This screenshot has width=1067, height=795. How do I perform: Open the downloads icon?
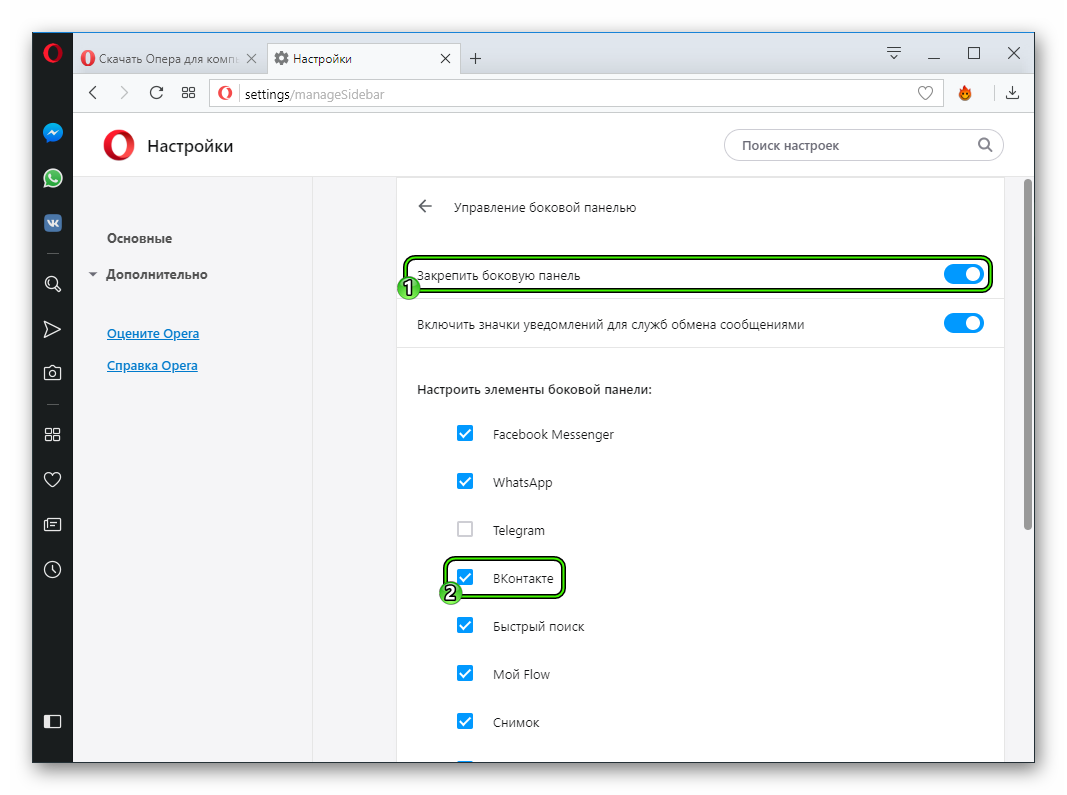(x=1013, y=93)
